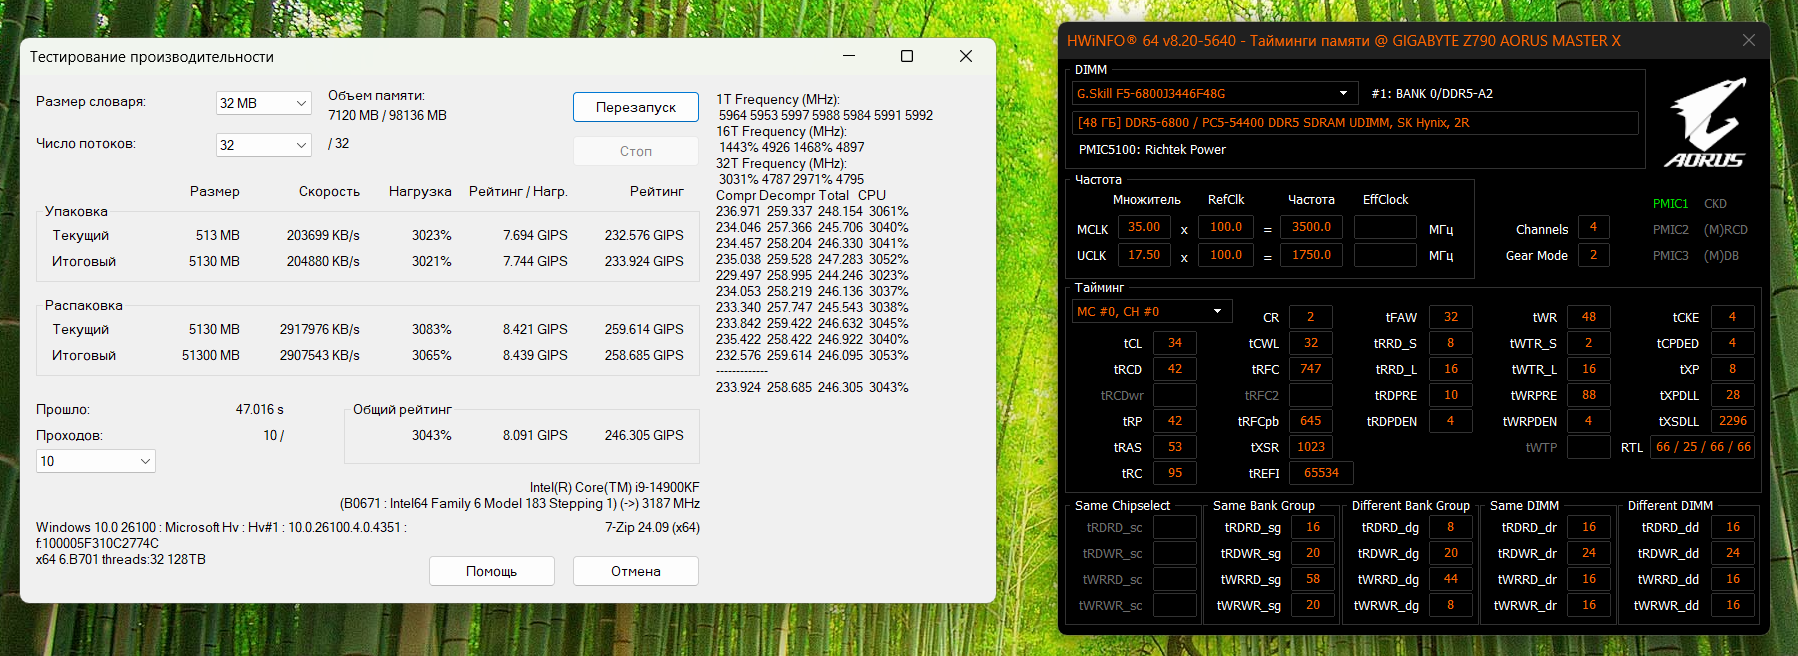Click the tXSDLL value 2296
Viewport: 1798px width, 656px height.
[1733, 421]
